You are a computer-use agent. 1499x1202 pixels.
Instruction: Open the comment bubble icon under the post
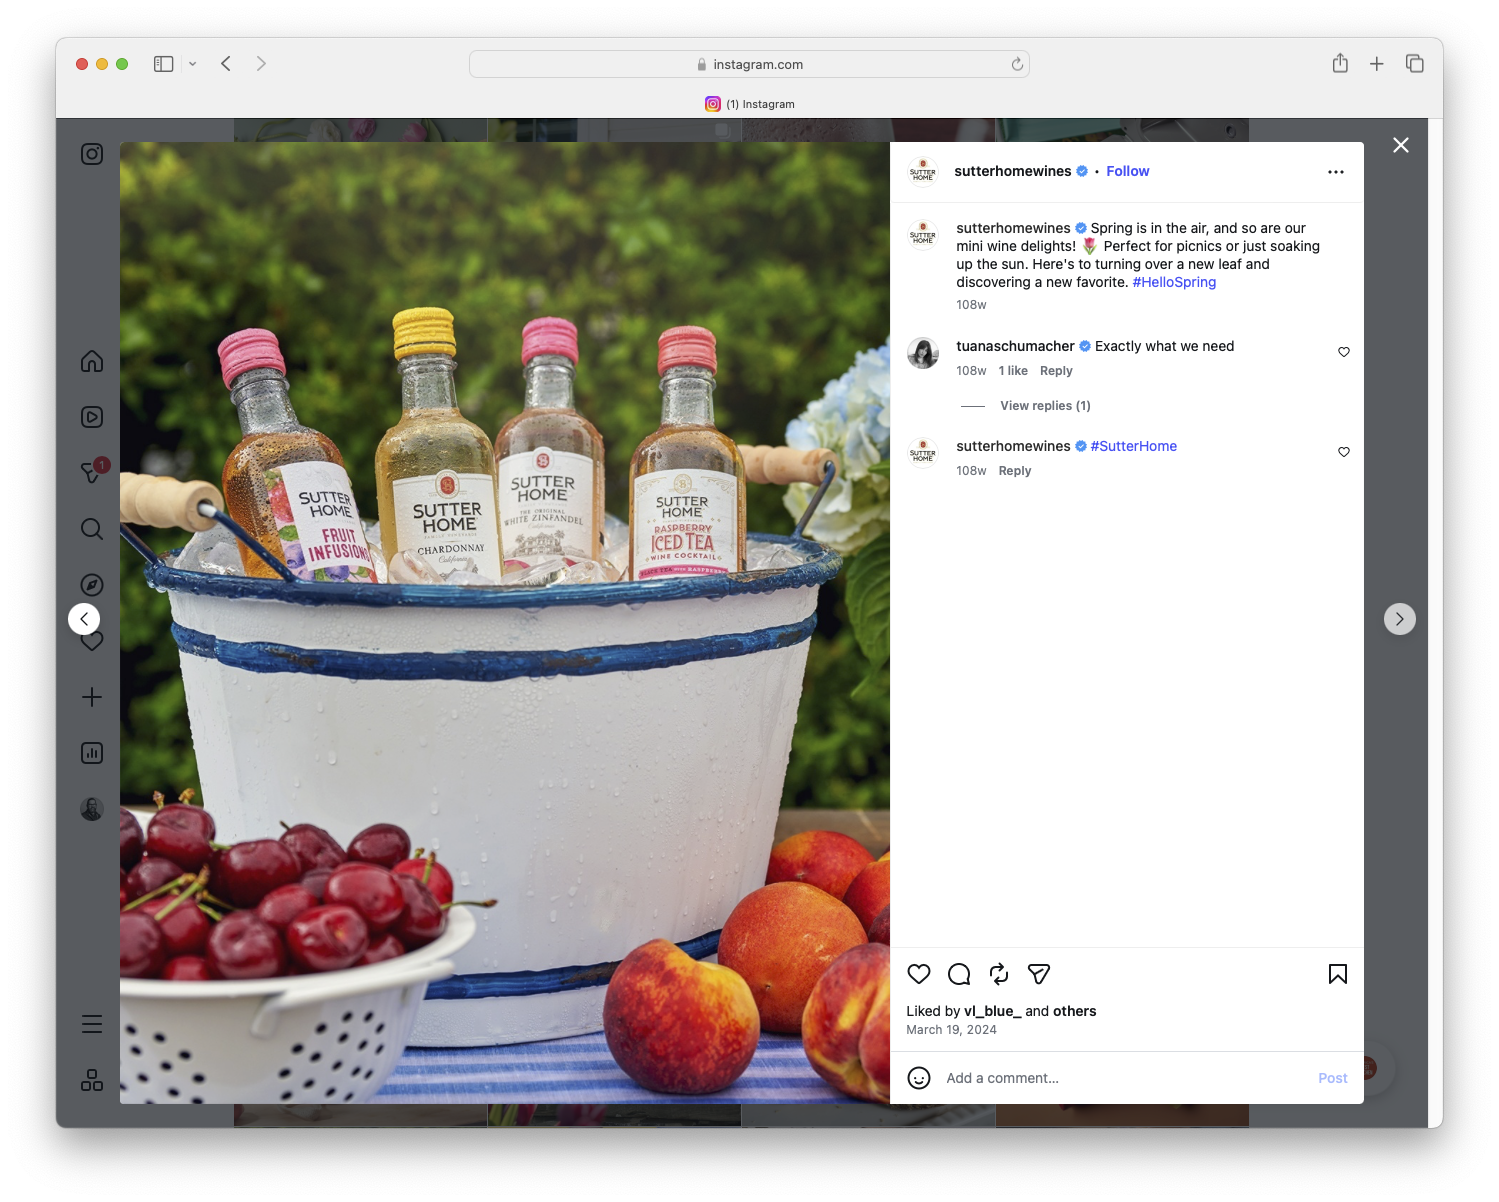pos(958,974)
